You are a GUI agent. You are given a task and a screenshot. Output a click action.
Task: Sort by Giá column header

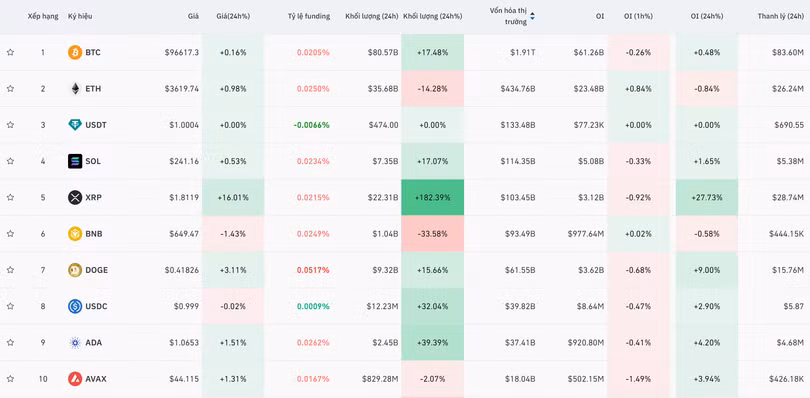(193, 16)
